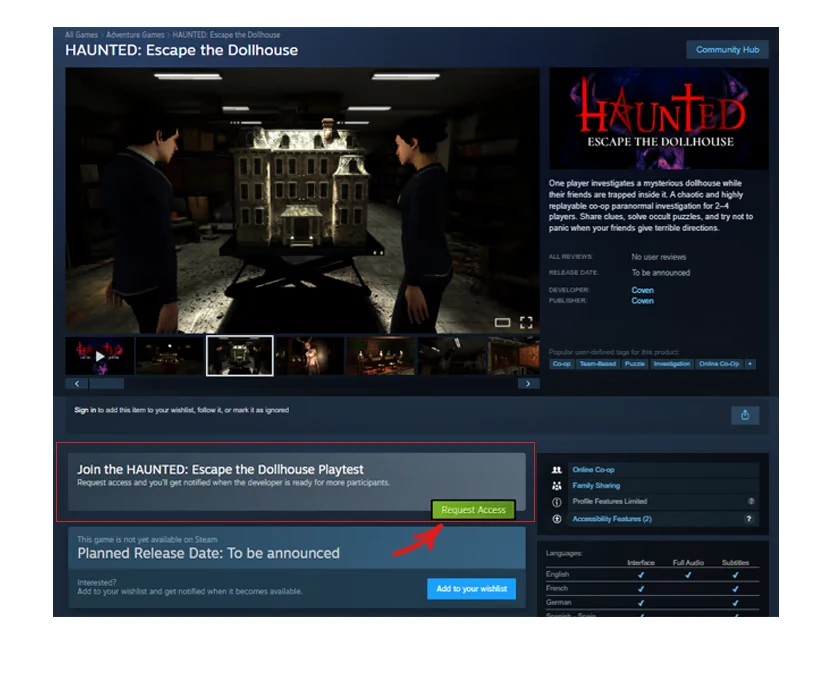The width and height of the screenshot is (832, 676).
Task: Open the Coven developer link
Action: 643,290
